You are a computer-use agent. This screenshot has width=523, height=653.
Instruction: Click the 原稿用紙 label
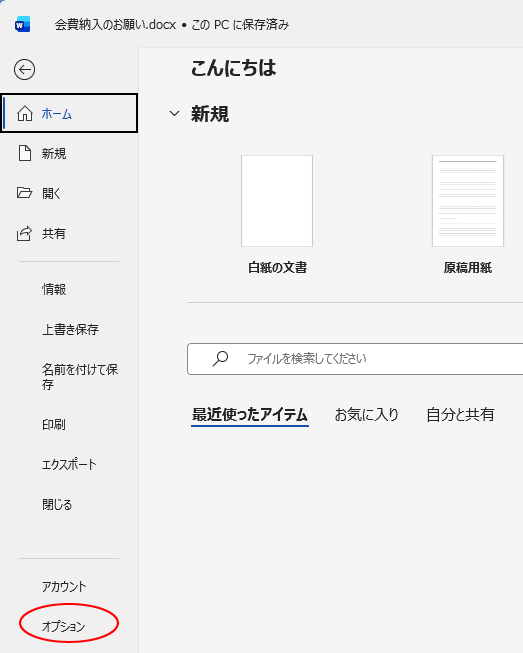468,267
